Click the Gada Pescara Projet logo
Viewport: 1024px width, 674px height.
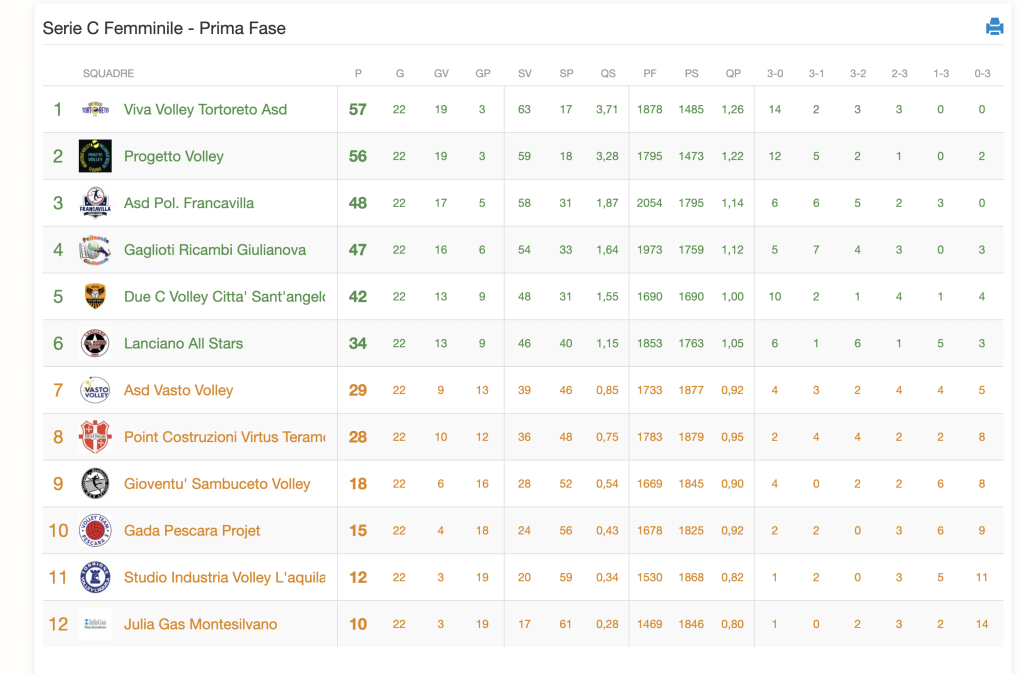pyautogui.click(x=95, y=530)
